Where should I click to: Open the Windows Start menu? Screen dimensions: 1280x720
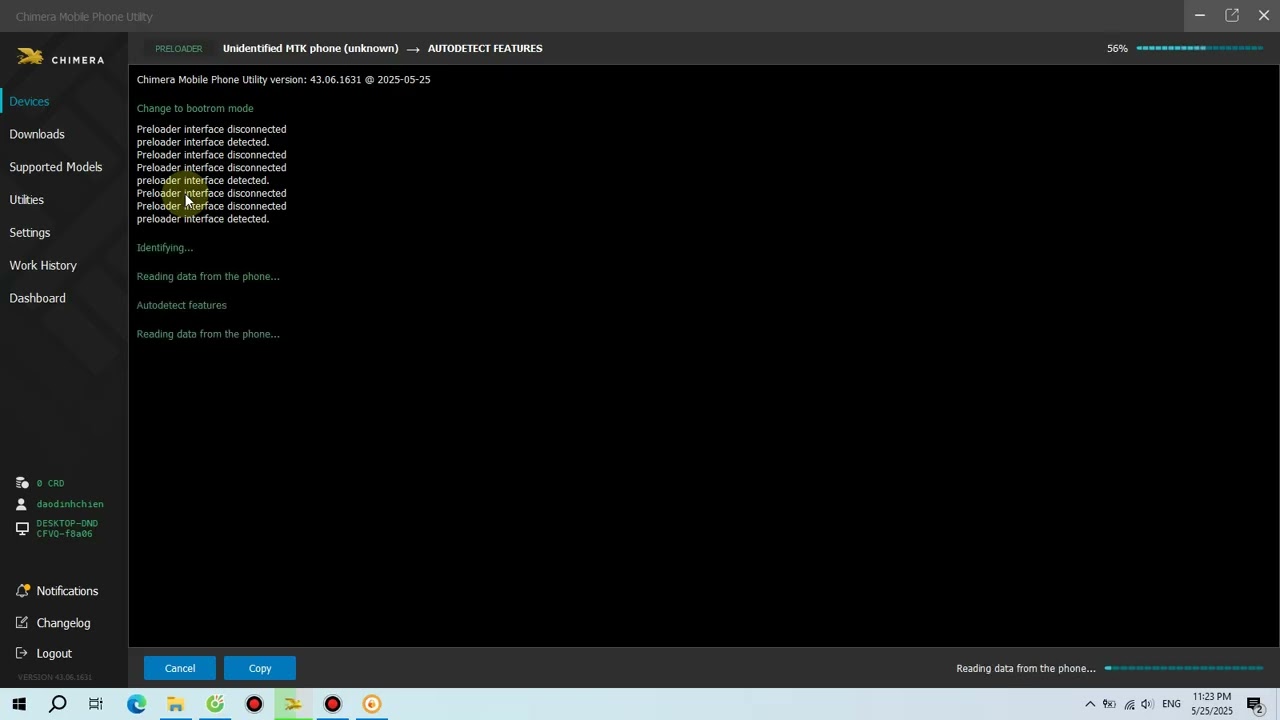pyautogui.click(x=19, y=704)
